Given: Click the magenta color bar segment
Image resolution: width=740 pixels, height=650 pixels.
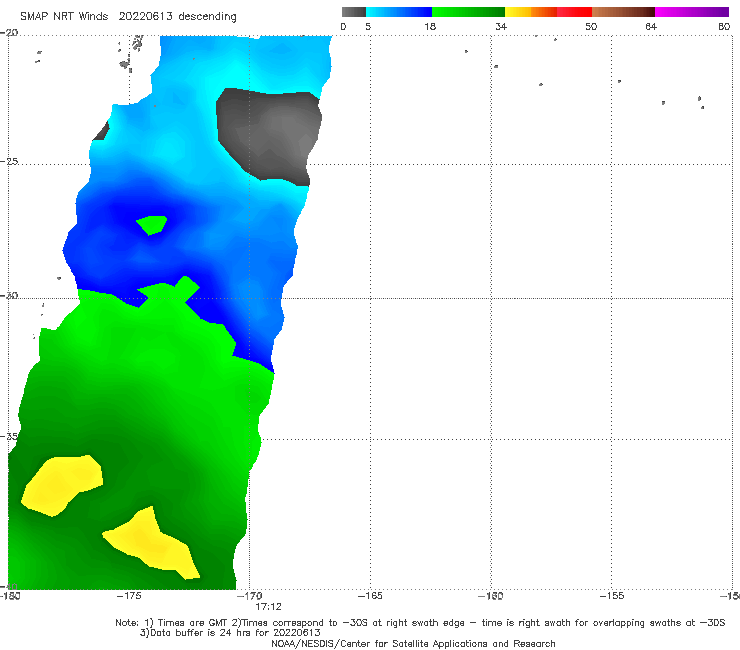Looking at the screenshot, I should (692, 12).
